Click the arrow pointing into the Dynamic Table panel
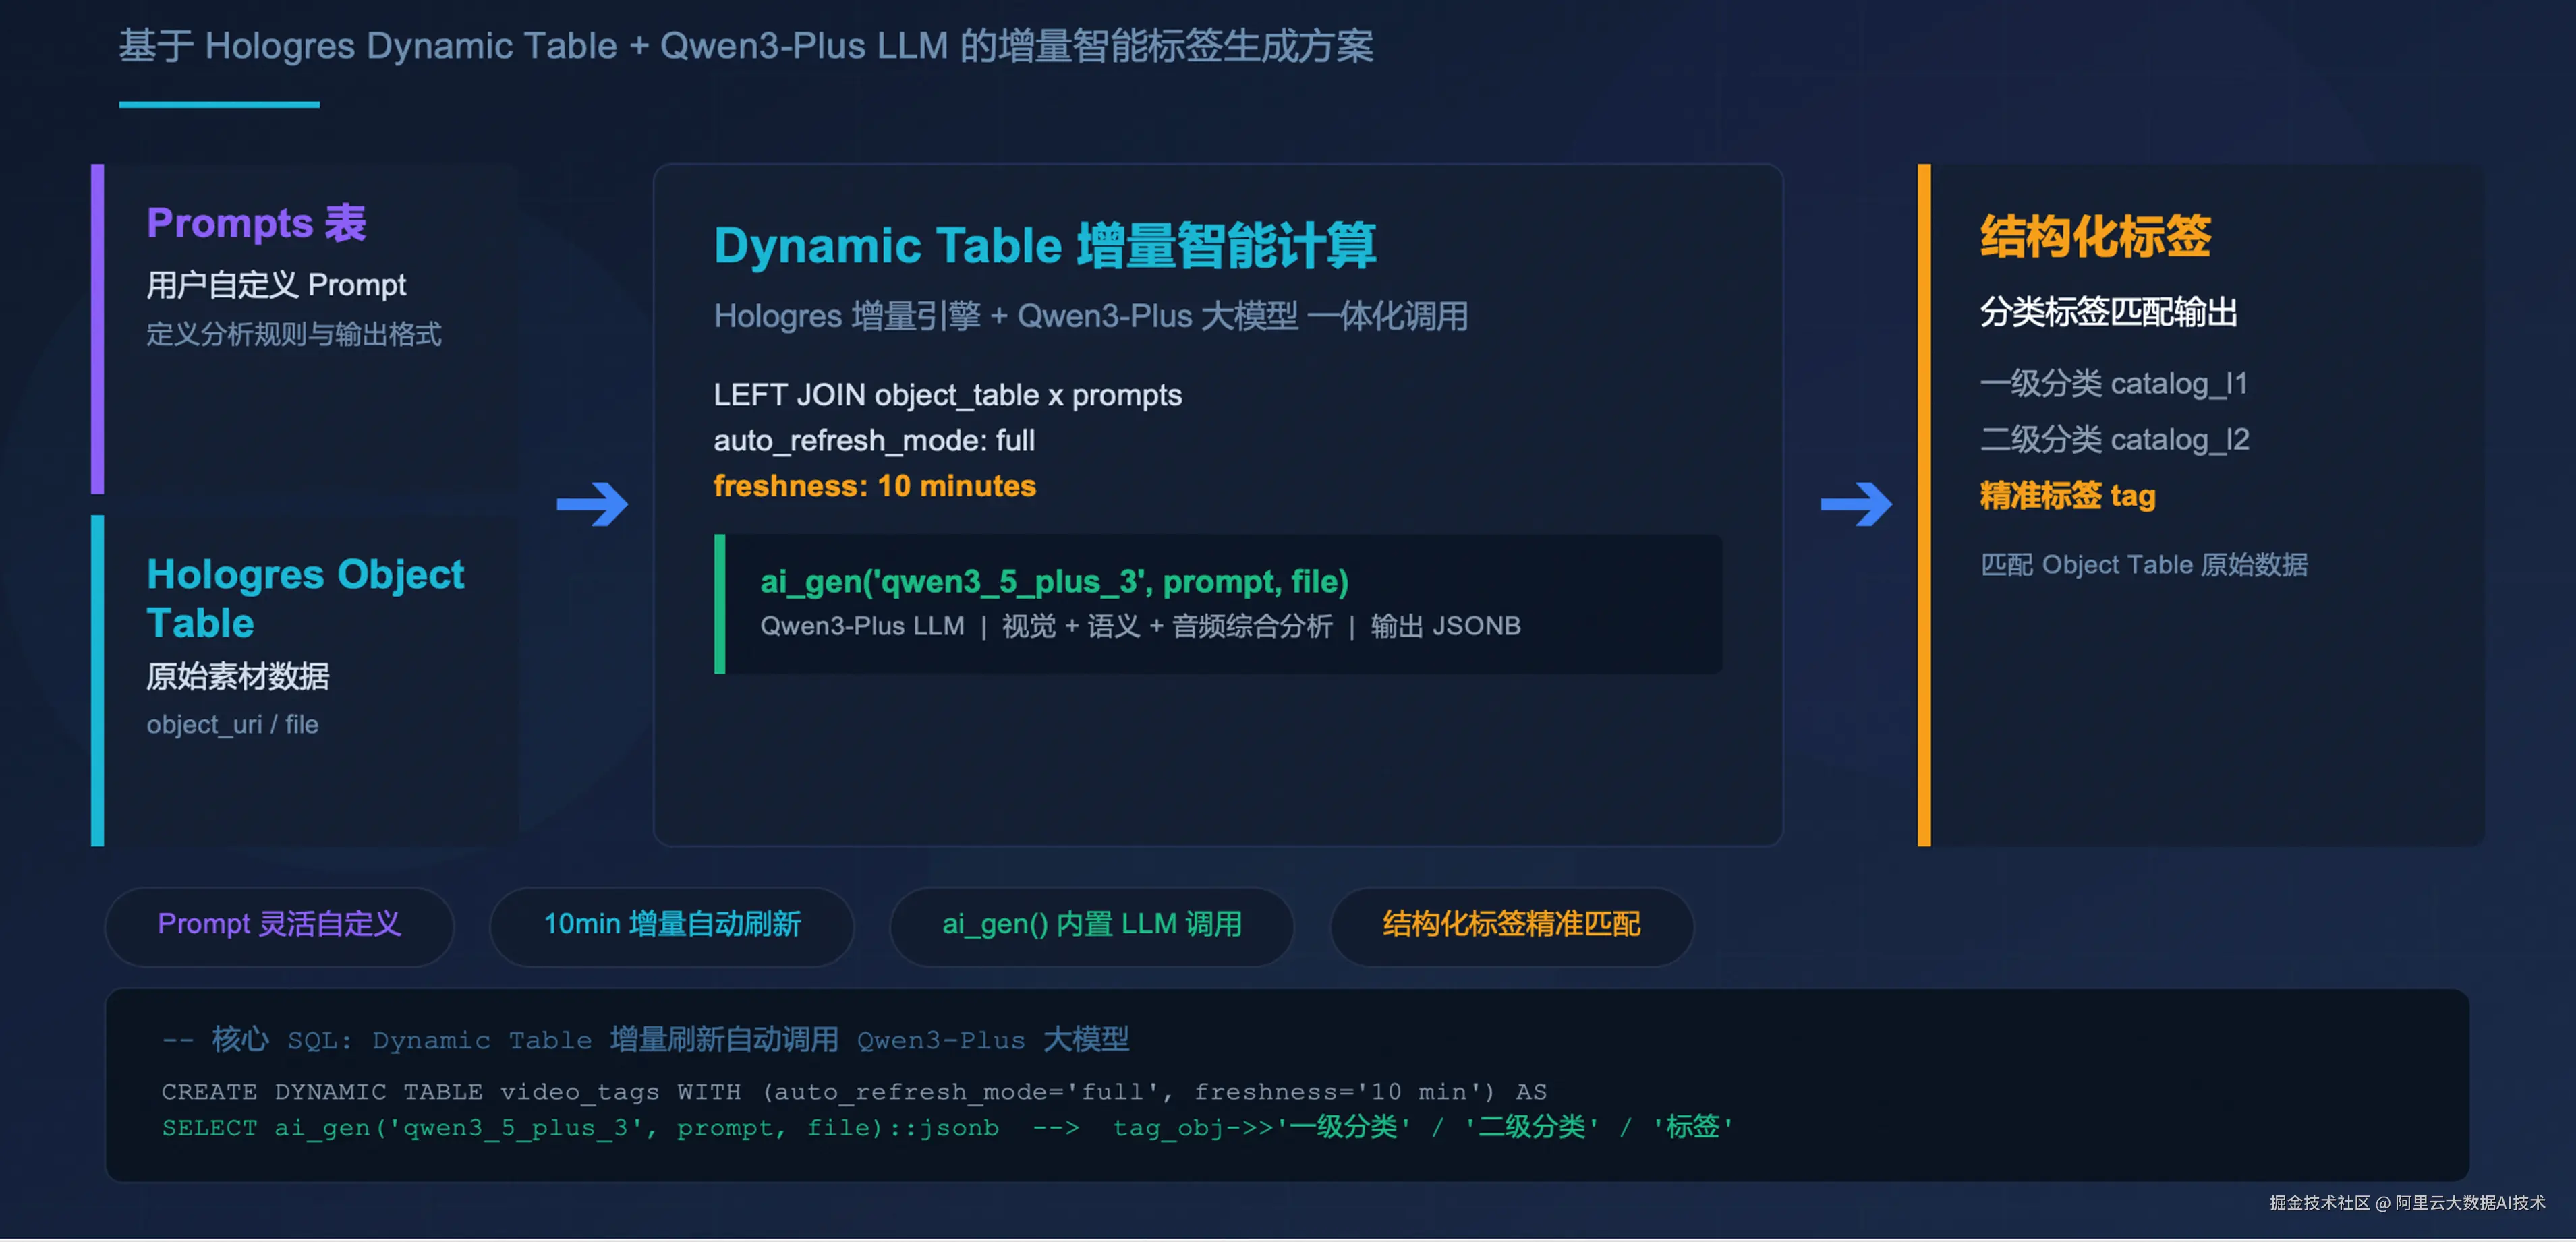The width and height of the screenshot is (2576, 1242). pos(592,504)
